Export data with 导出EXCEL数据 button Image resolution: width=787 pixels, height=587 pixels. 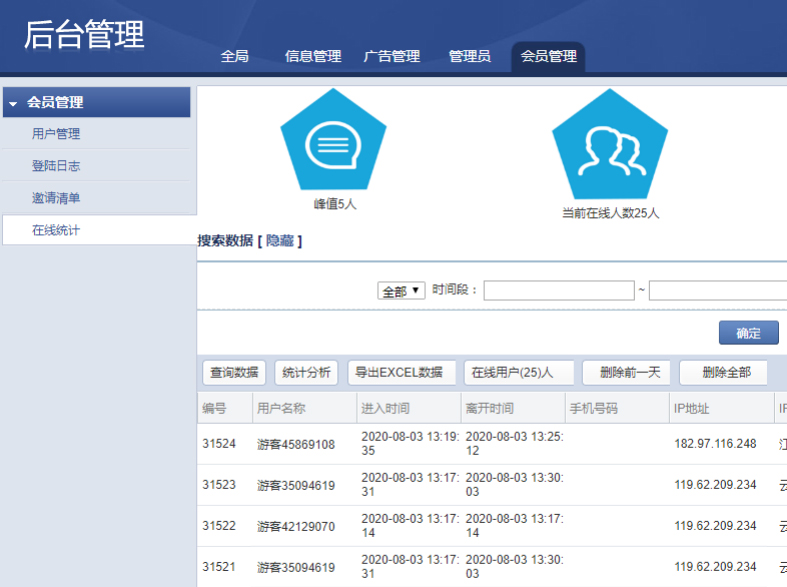pyautogui.click(x=402, y=373)
